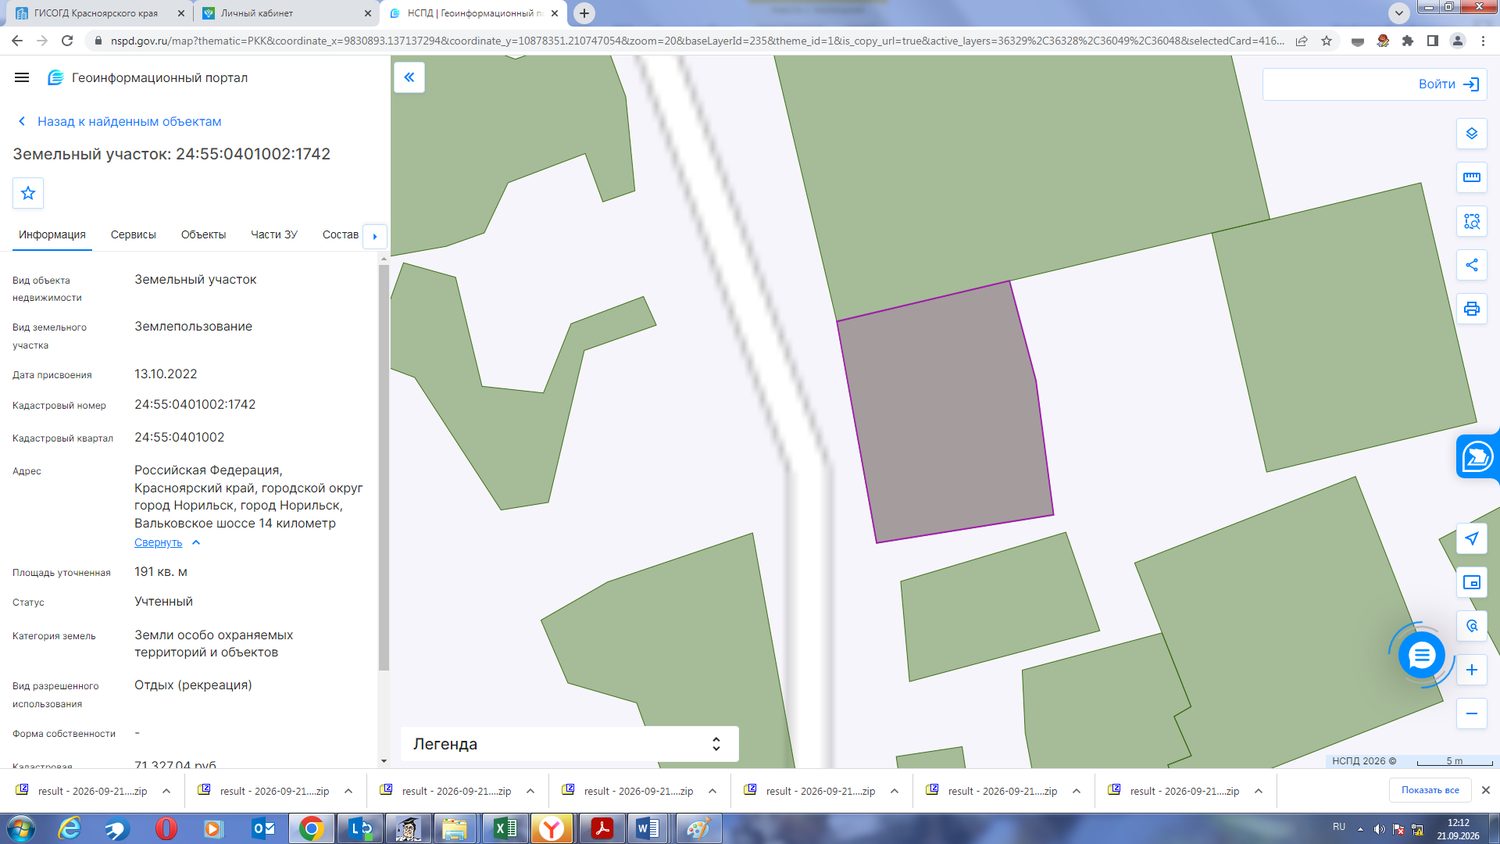Click the info panel vertical scrollbar
Image resolution: width=1500 pixels, height=844 pixels.
click(384, 468)
